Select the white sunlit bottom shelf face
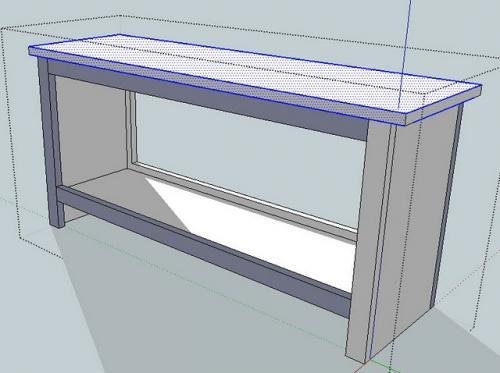 click(267, 233)
